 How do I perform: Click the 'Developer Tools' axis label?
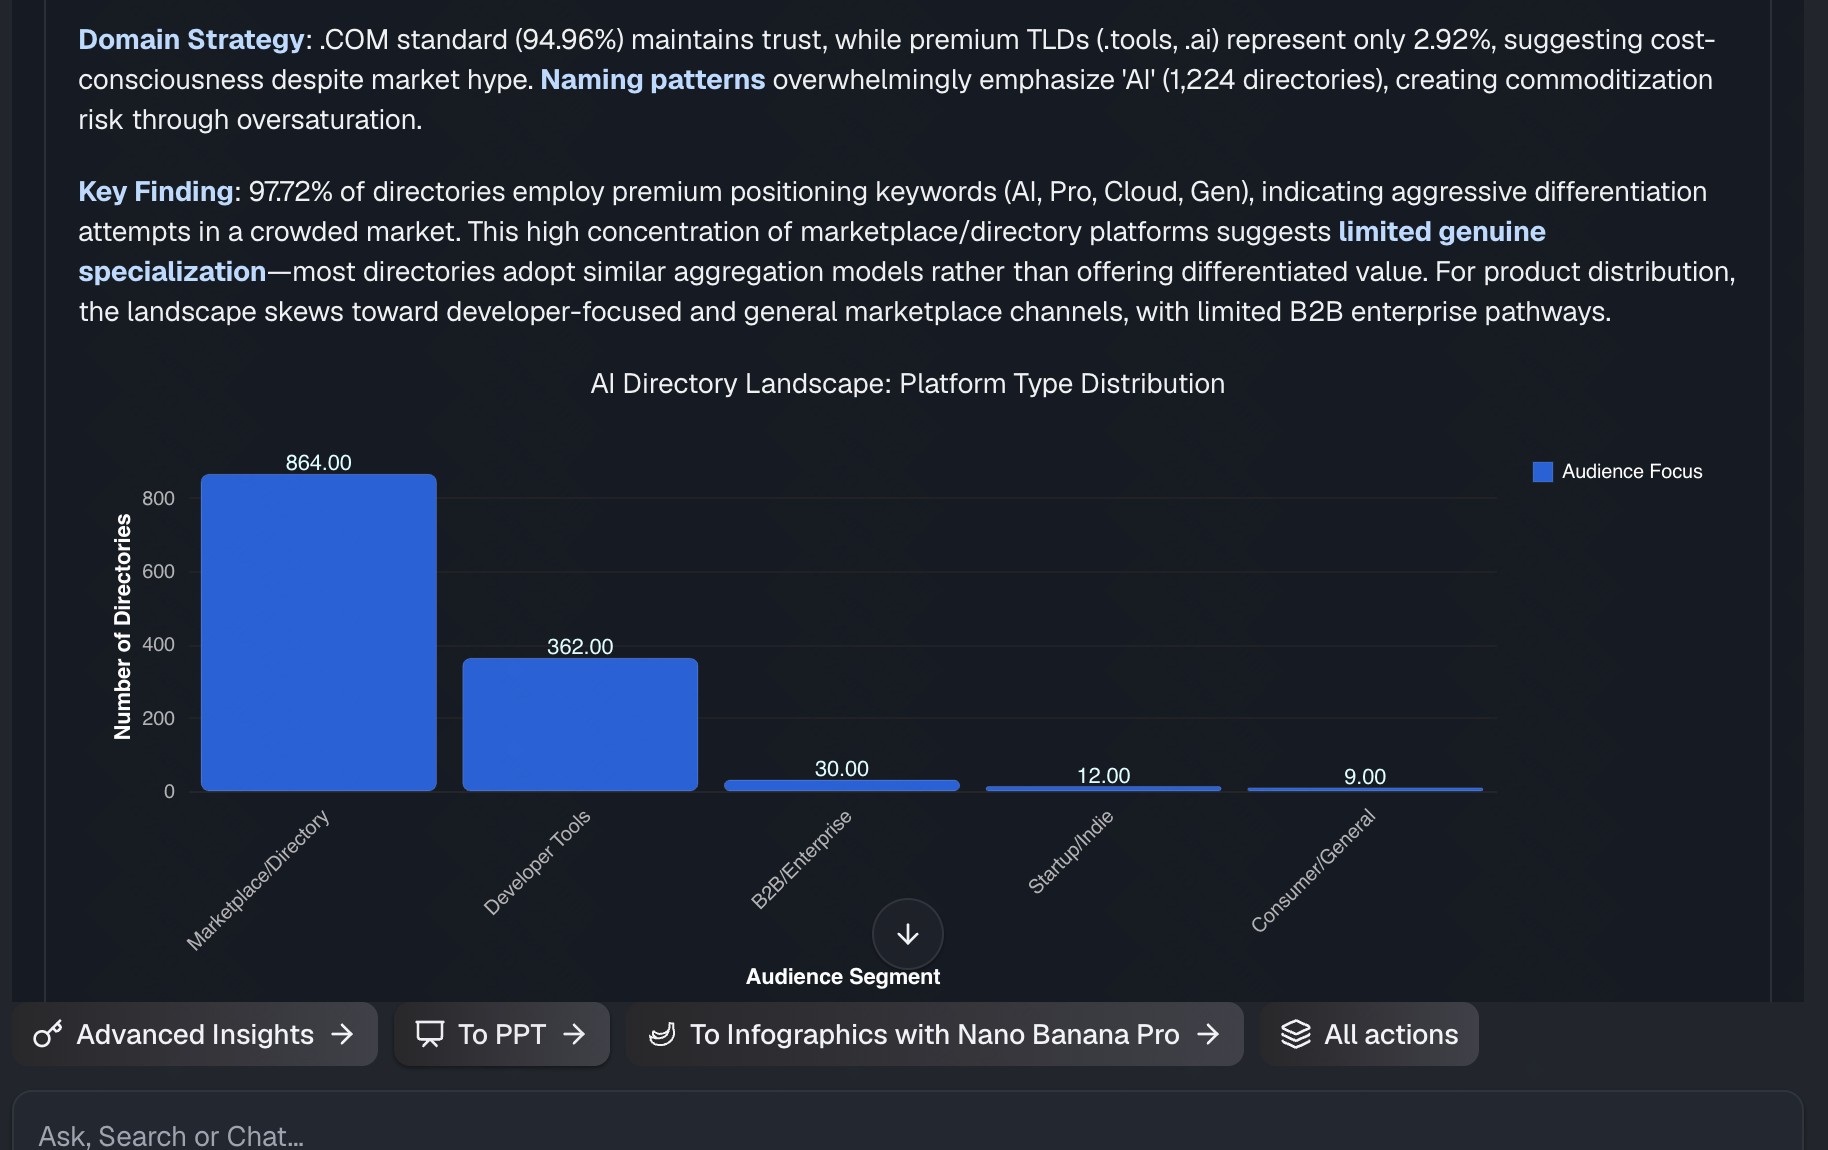537,862
